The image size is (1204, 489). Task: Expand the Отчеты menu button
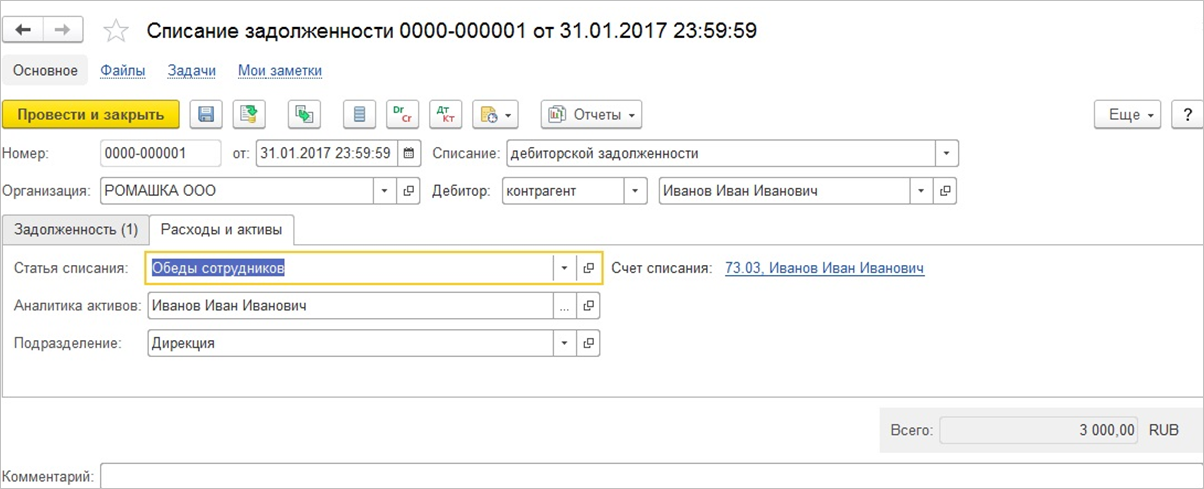tap(591, 114)
